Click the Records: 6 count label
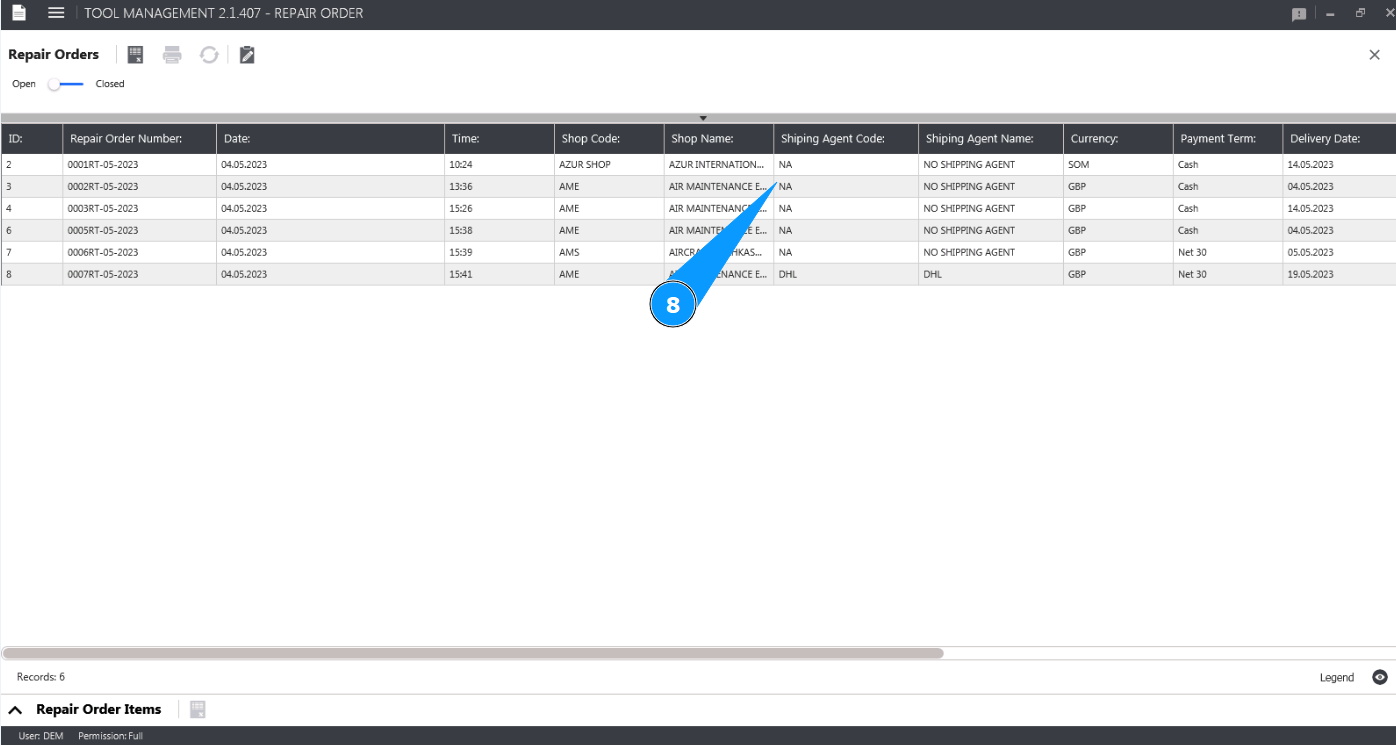Viewport: 1396px width, 746px height. tap(41, 677)
